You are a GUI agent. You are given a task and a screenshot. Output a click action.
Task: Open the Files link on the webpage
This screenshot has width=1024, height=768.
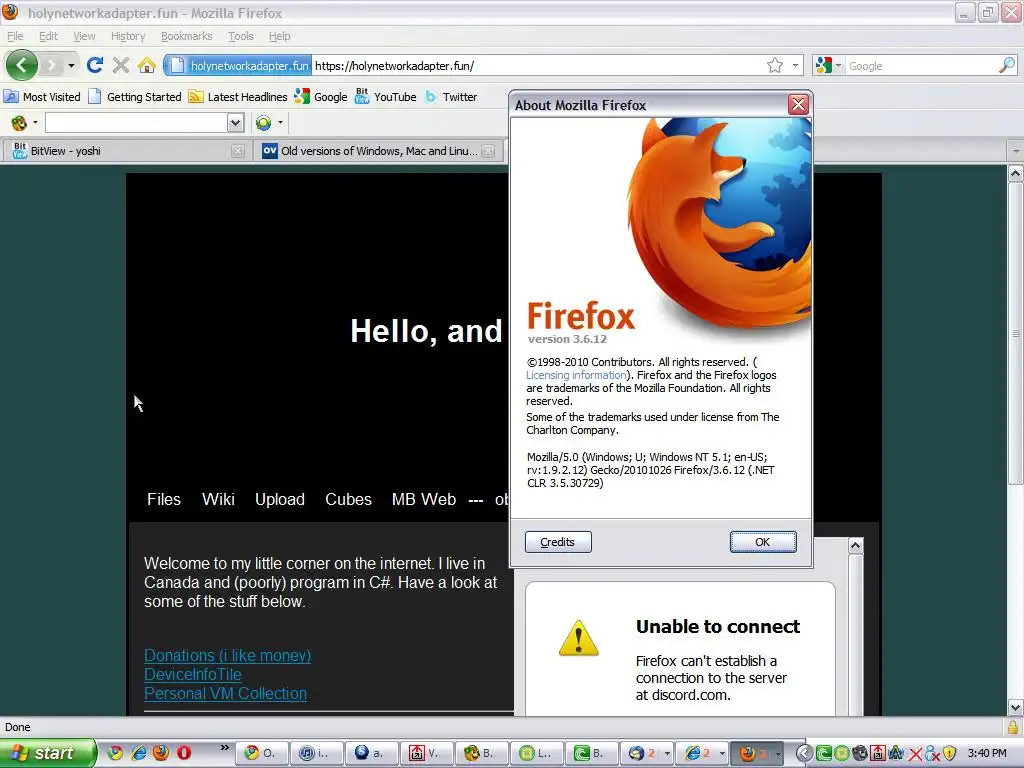pyautogui.click(x=164, y=500)
